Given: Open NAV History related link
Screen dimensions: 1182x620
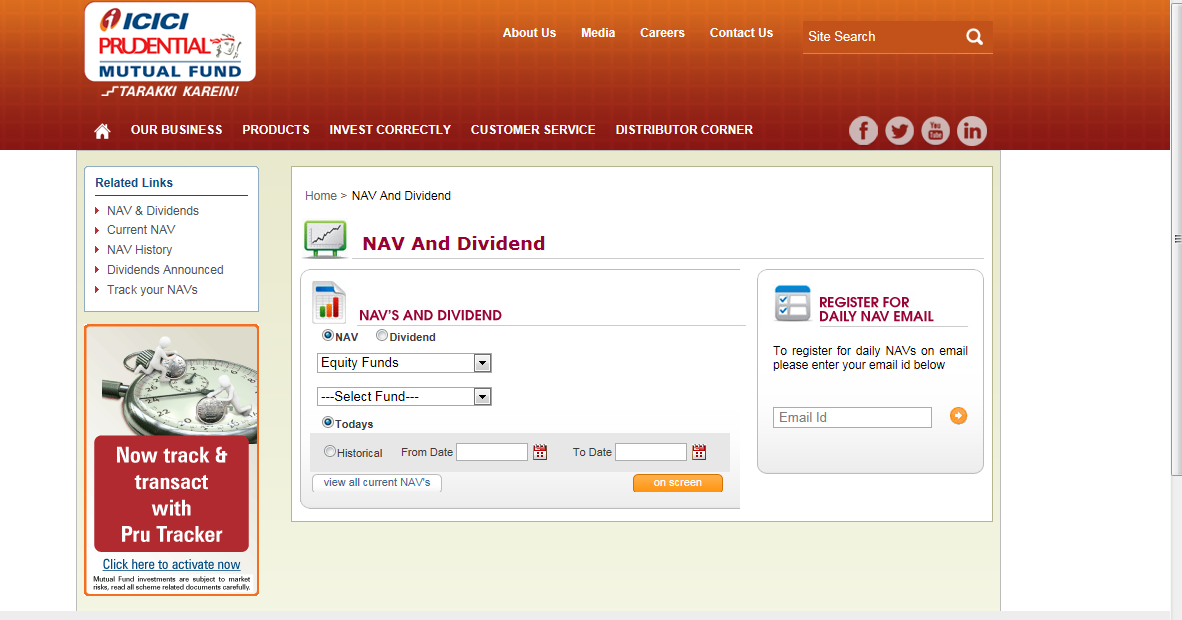Looking at the screenshot, I should 139,250.
